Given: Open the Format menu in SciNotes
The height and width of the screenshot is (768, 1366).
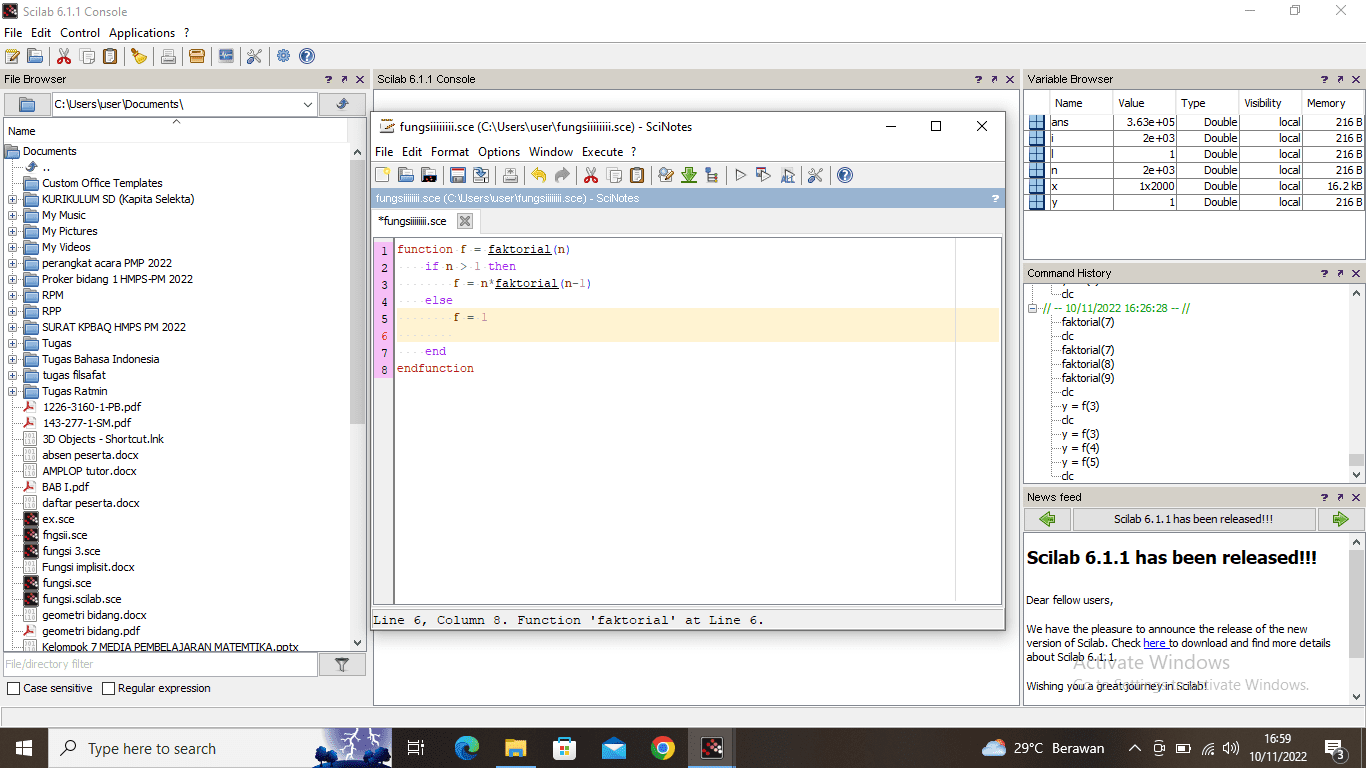Looking at the screenshot, I should [450, 152].
